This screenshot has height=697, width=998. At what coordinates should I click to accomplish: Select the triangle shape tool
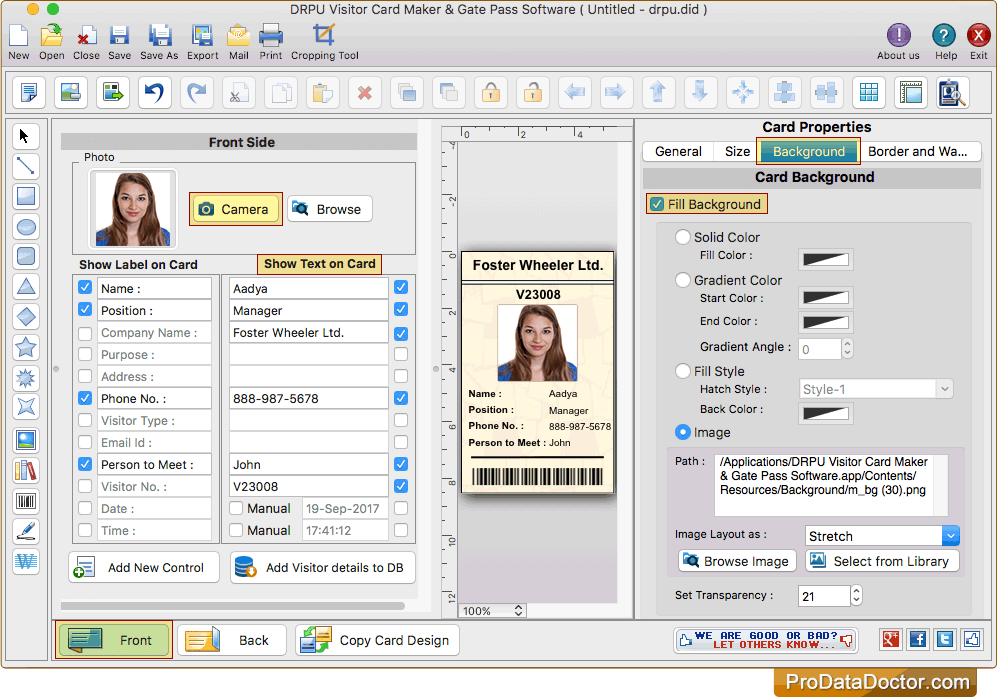[25, 287]
